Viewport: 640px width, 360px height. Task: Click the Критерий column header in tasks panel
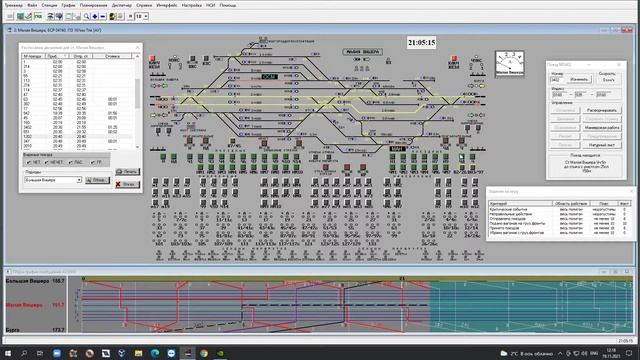(x=520, y=203)
